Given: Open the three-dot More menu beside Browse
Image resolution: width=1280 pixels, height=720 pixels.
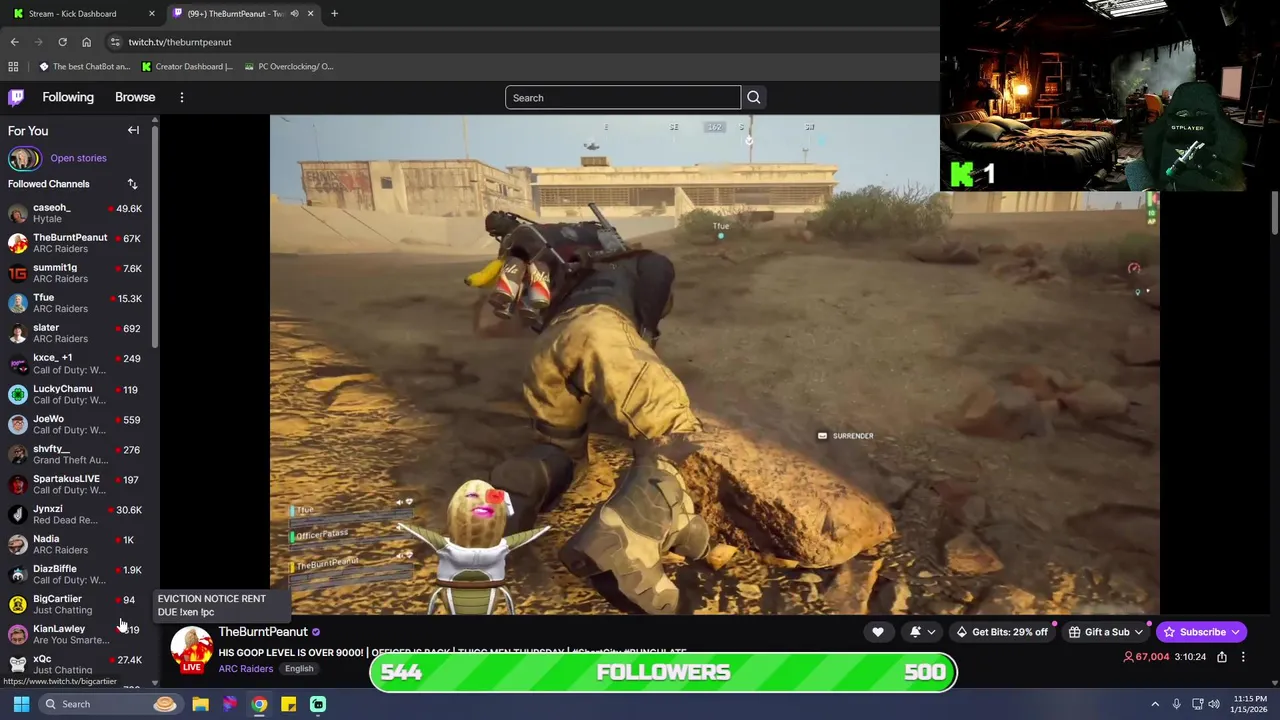Looking at the screenshot, I should pyautogui.click(x=182, y=97).
